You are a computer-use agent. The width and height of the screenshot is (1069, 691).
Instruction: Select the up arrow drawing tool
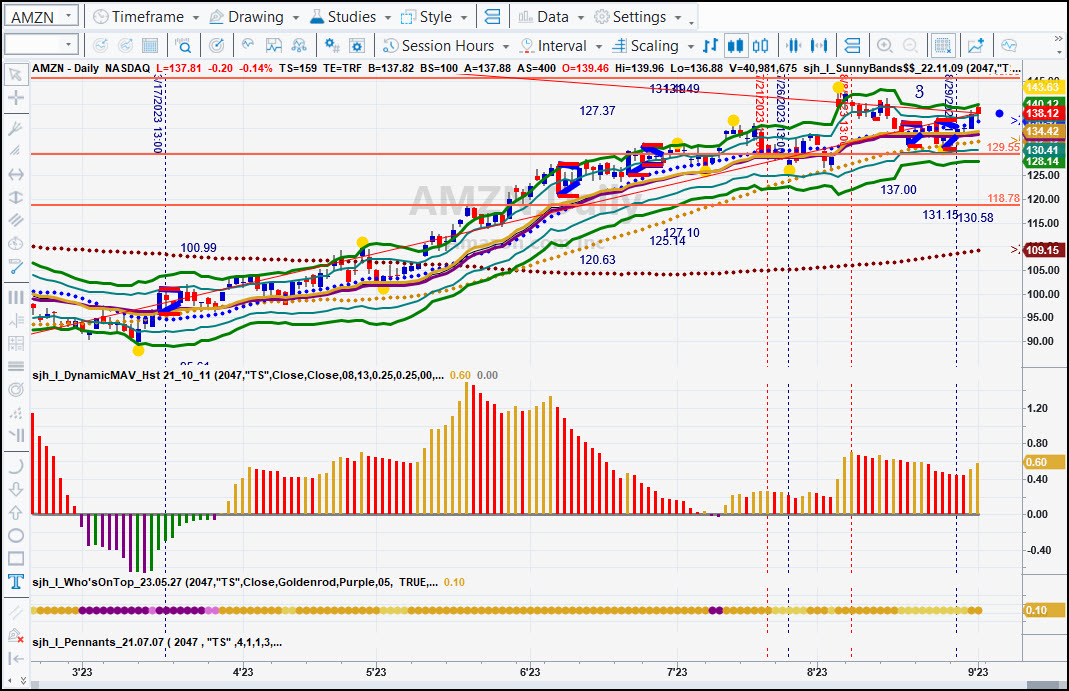(x=16, y=512)
